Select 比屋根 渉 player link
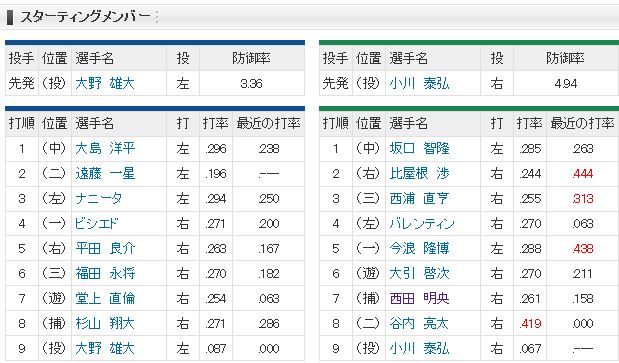The width and height of the screenshot is (619, 363). click(419, 173)
